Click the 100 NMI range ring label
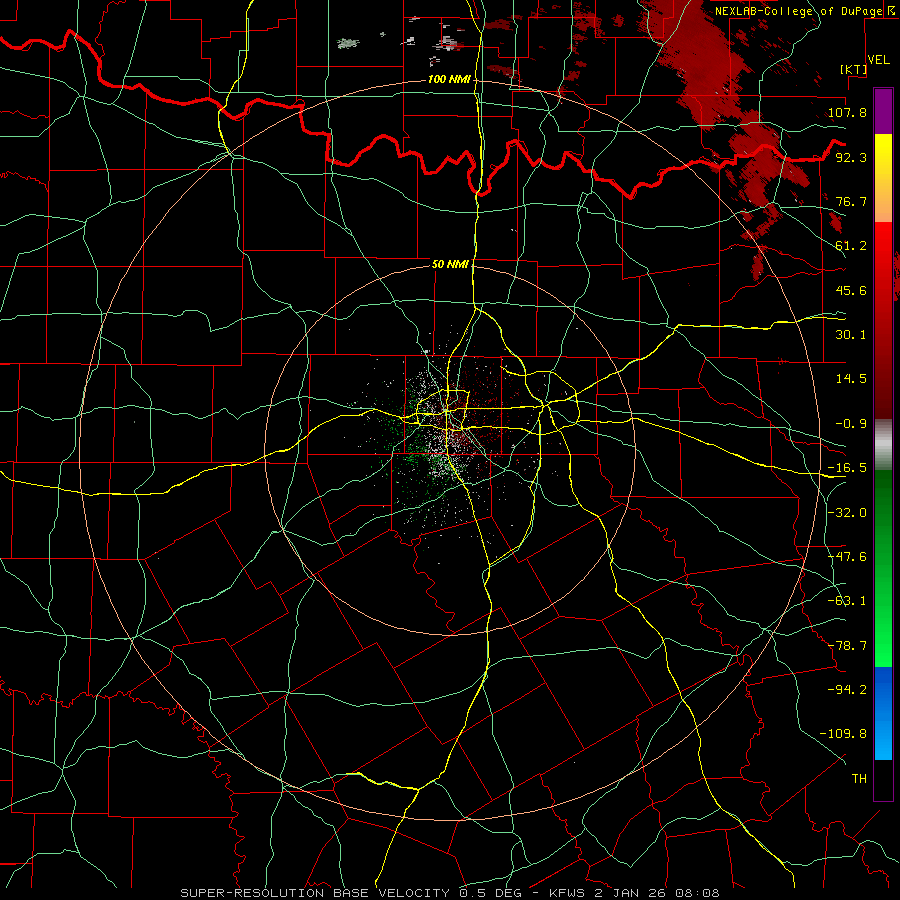900x900 pixels. point(449,79)
